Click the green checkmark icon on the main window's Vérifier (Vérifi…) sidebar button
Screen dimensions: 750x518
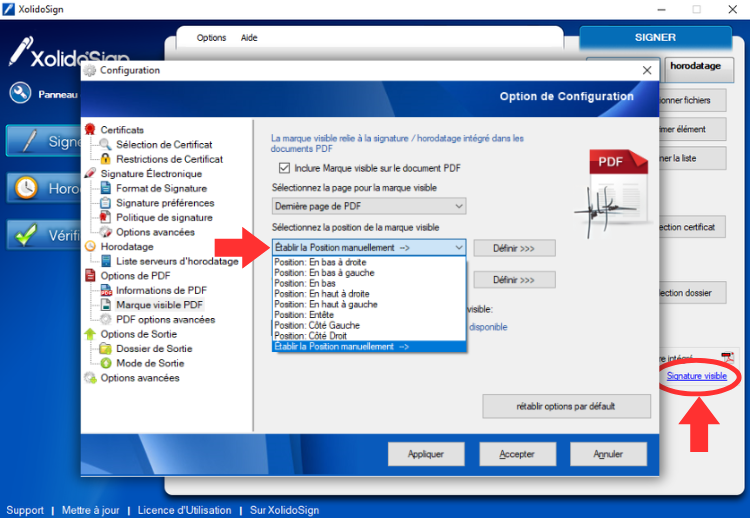coord(25,234)
